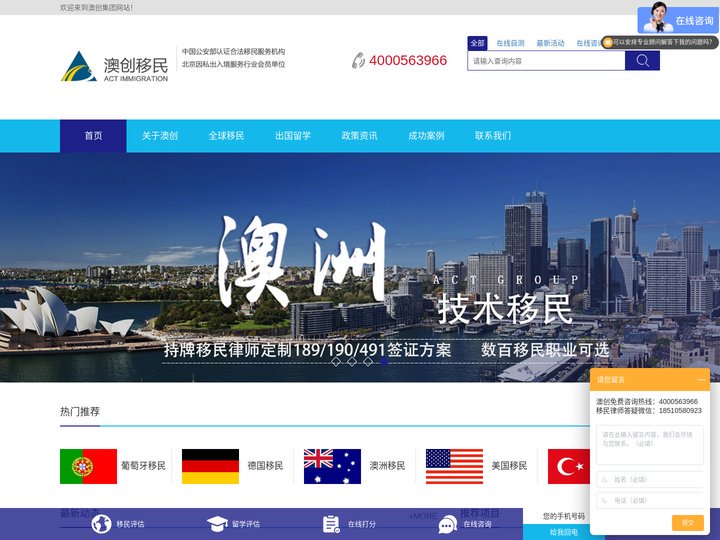Image resolution: width=720 pixels, height=540 pixels.
Task: Click the 移民评估 label in bottom bar
Action: 130,524
